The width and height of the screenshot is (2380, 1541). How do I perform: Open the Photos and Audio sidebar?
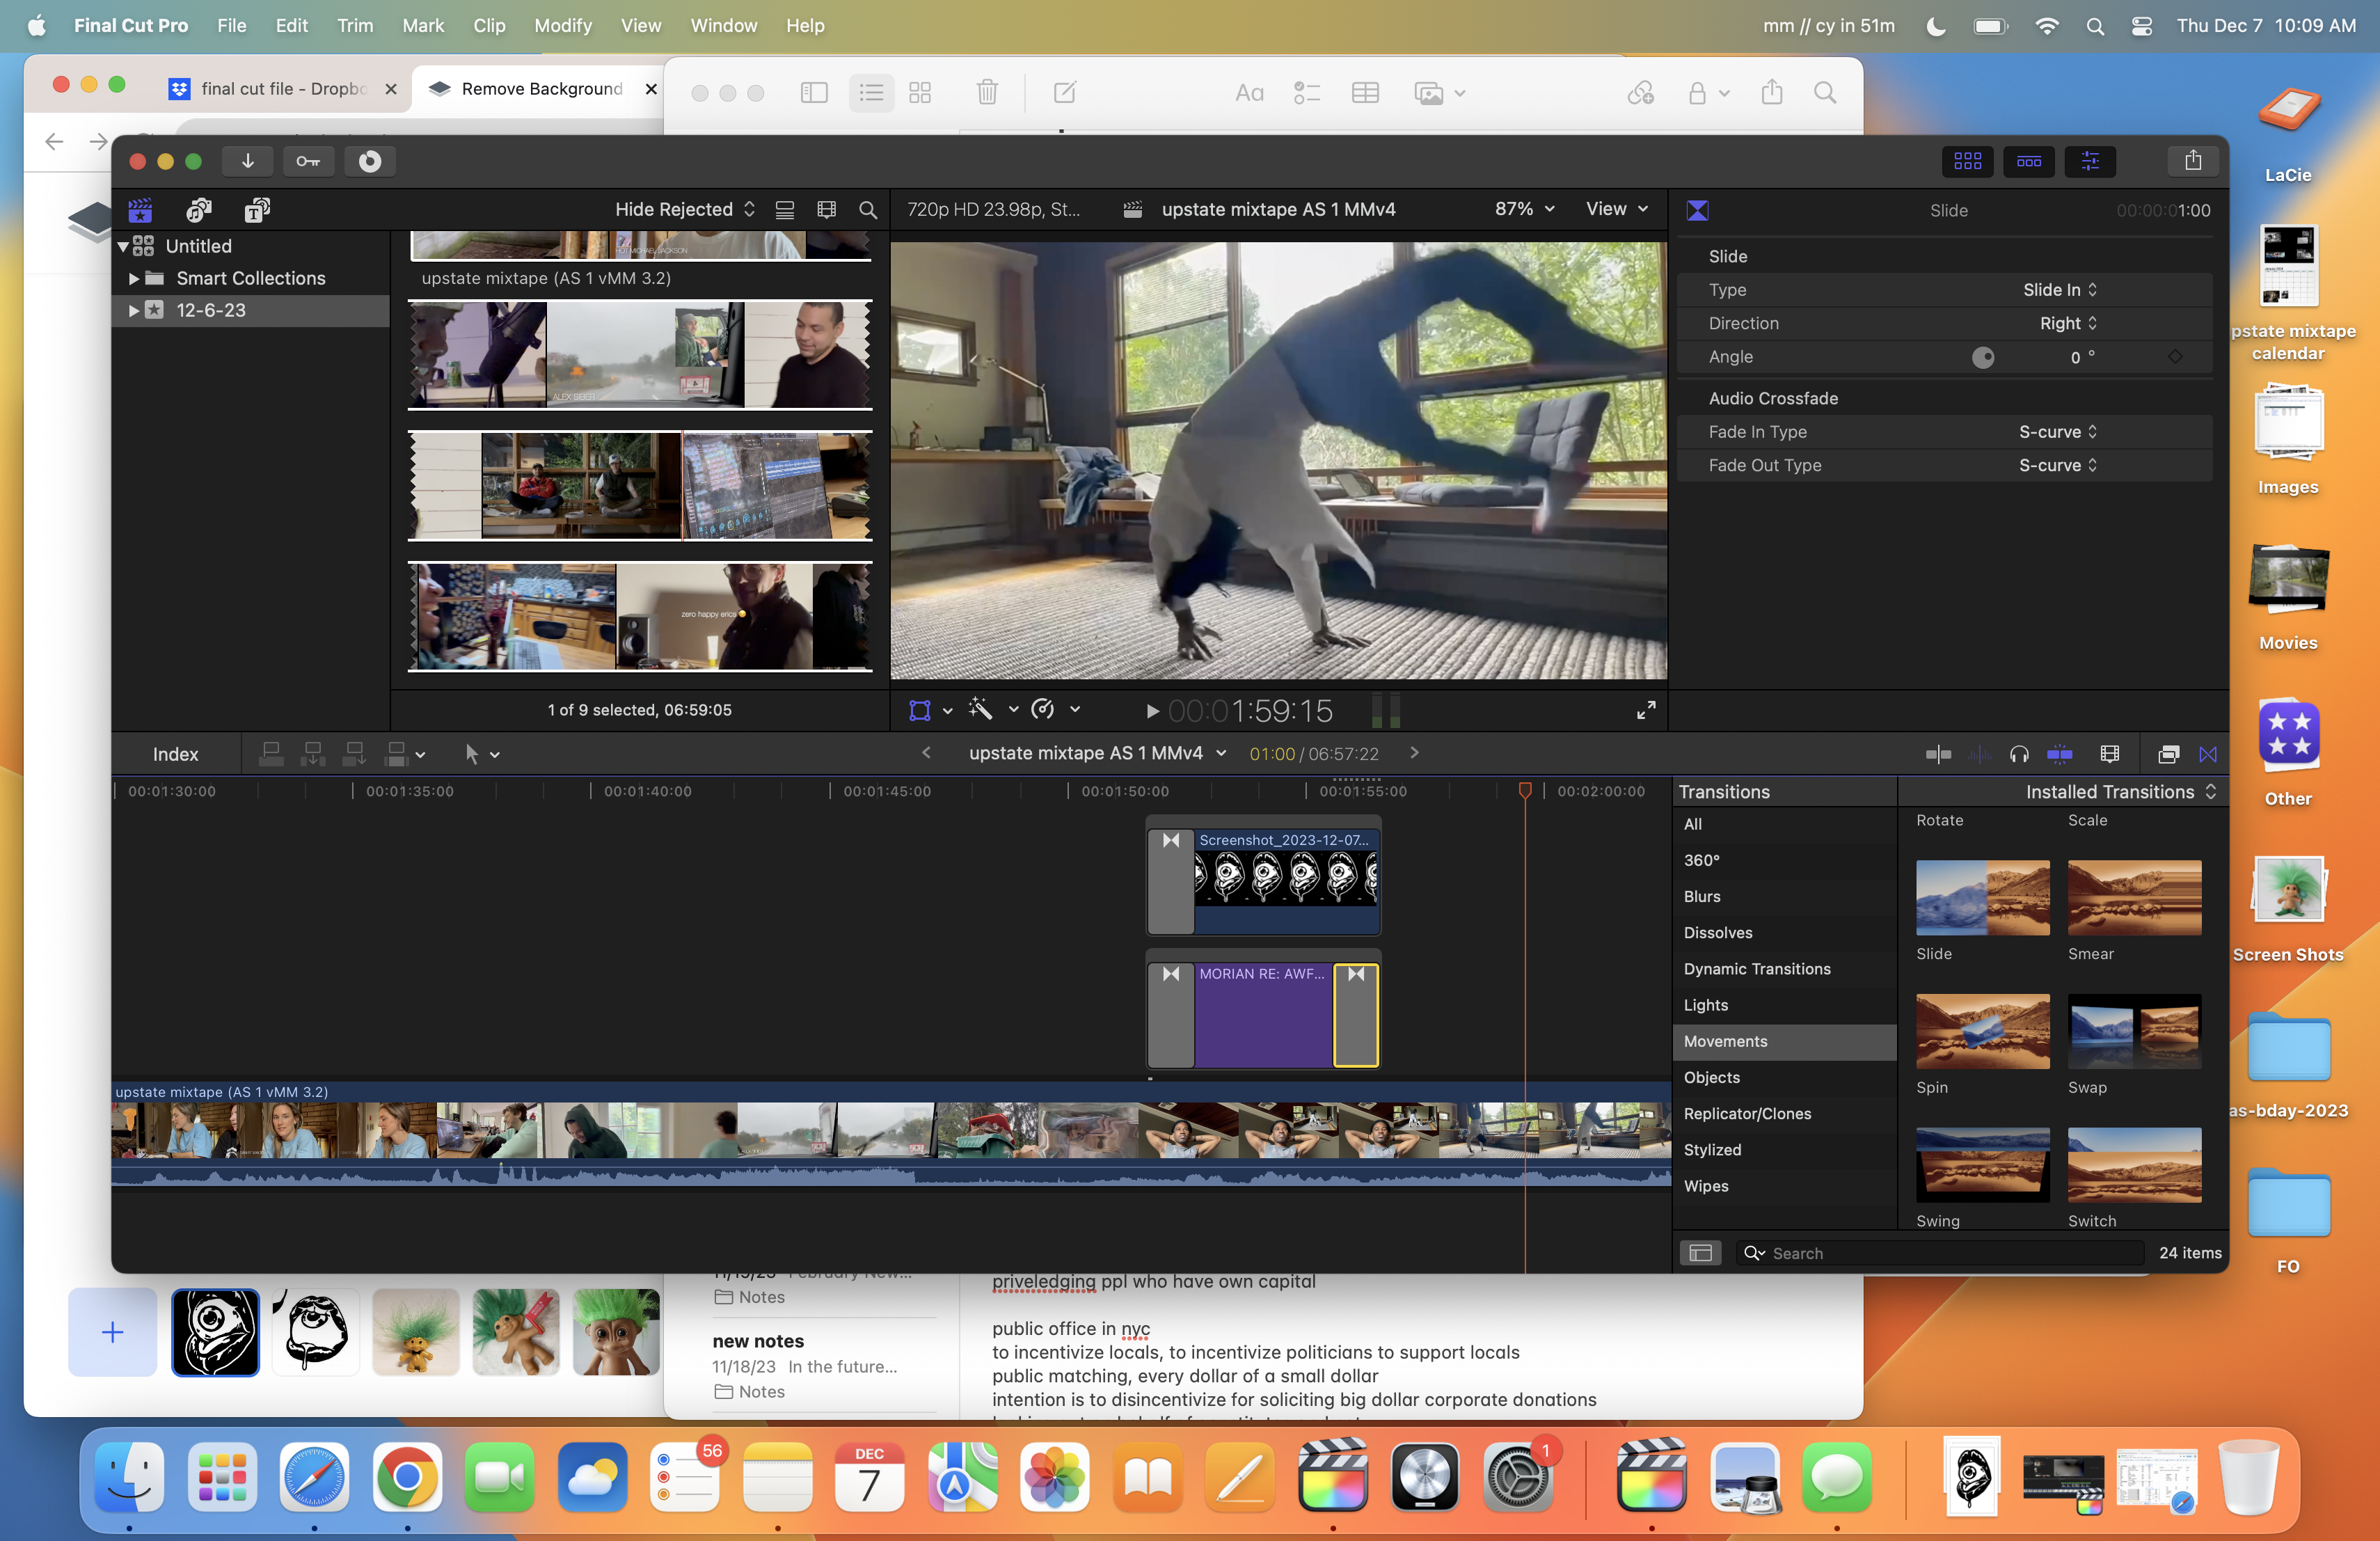pyautogui.click(x=199, y=210)
